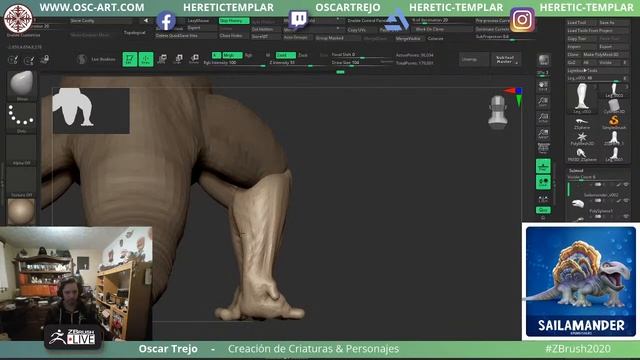Click the Save As button
640x360 pixels.
point(613,23)
